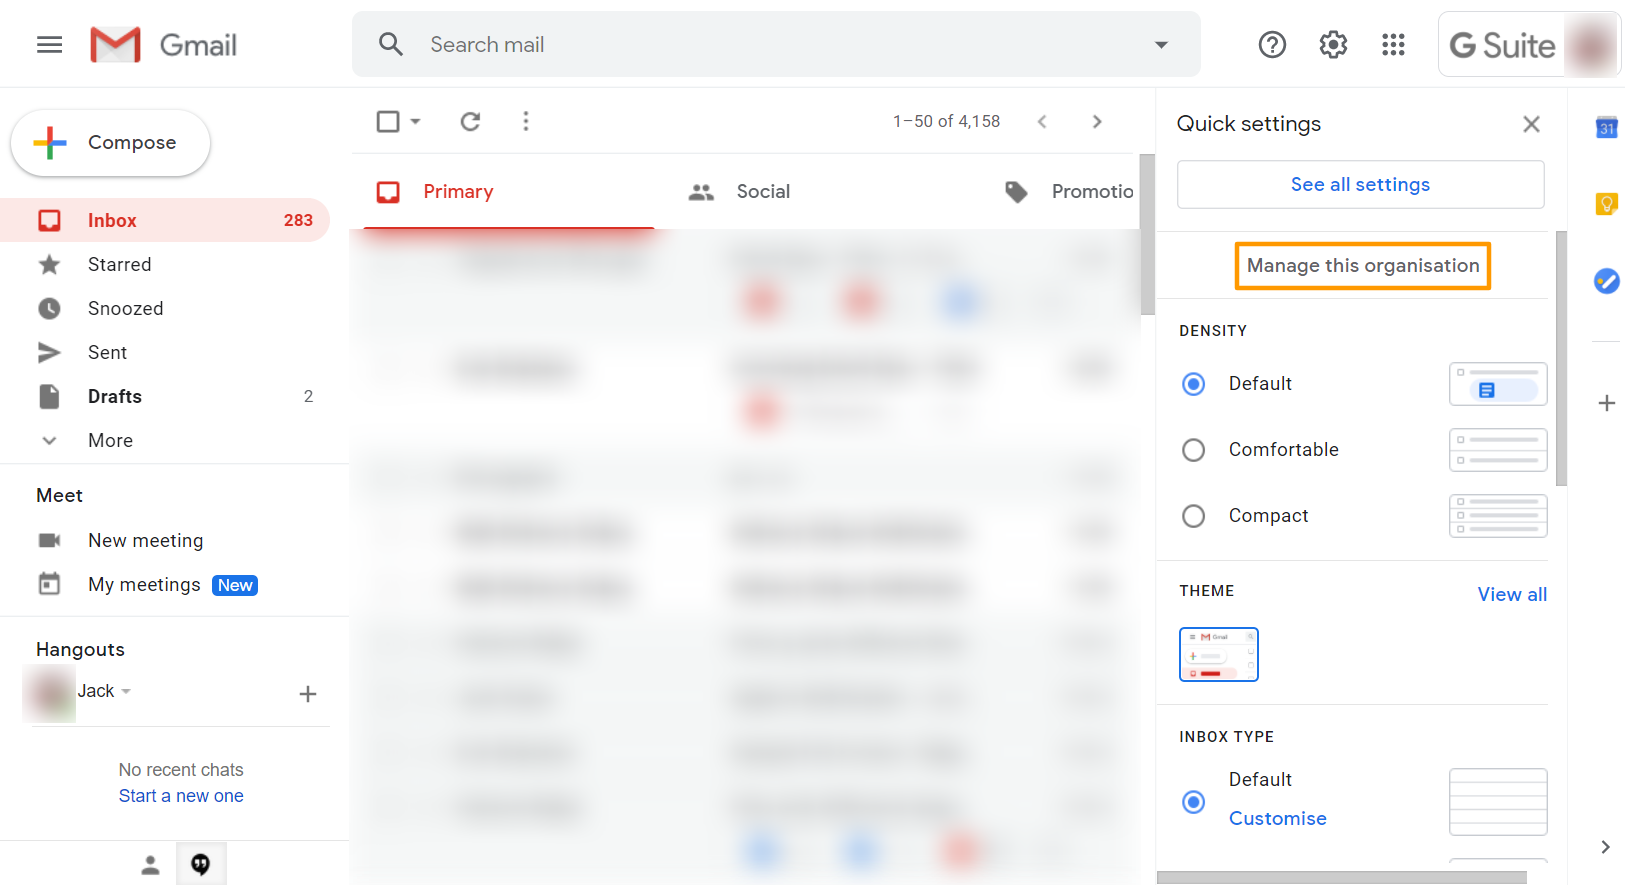Image resolution: width=1625 pixels, height=885 pixels.
Task: Close the Quick settings panel
Action: (x=1531, y=124)
